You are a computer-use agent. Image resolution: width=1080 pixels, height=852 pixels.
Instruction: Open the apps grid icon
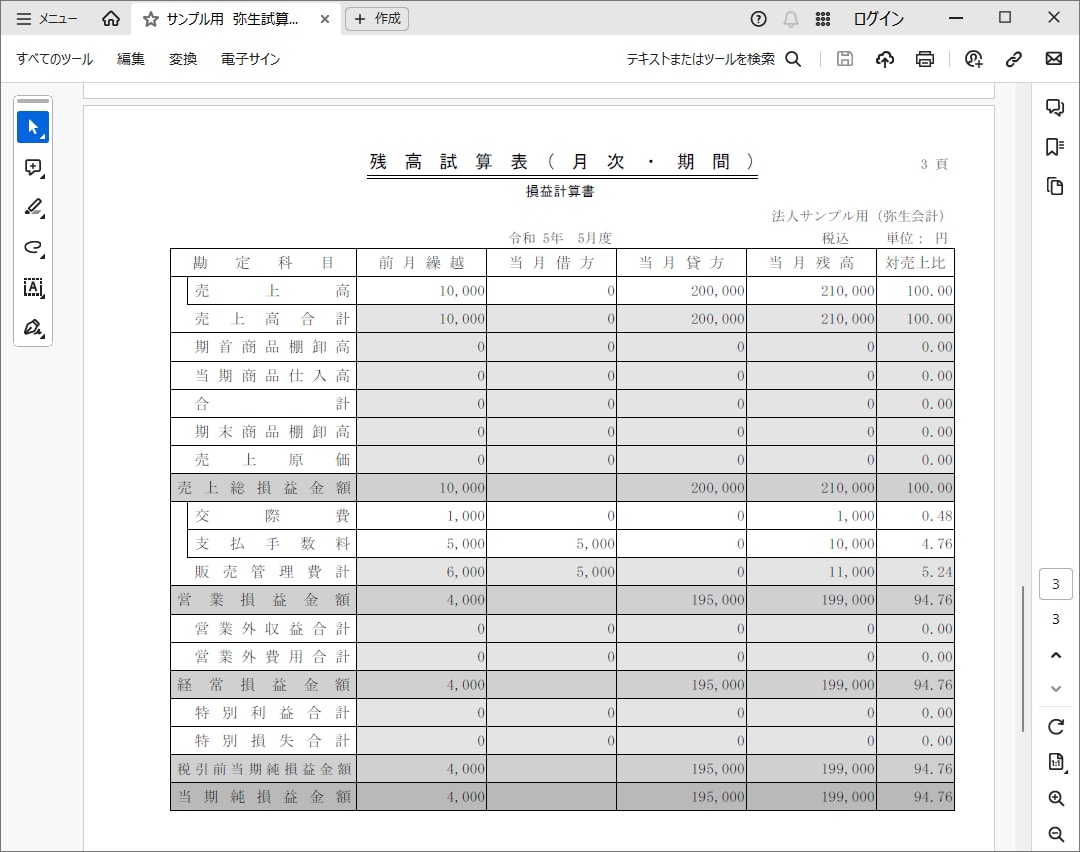(x=822, y=19)
